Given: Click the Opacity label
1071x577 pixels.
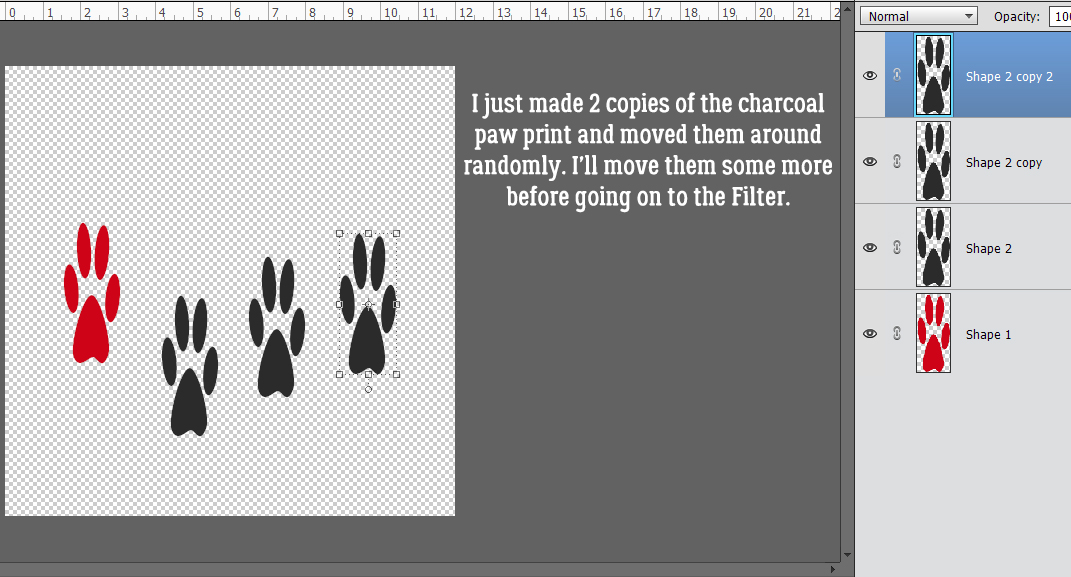Looking at the screenshot, I should coord(1016,16).
